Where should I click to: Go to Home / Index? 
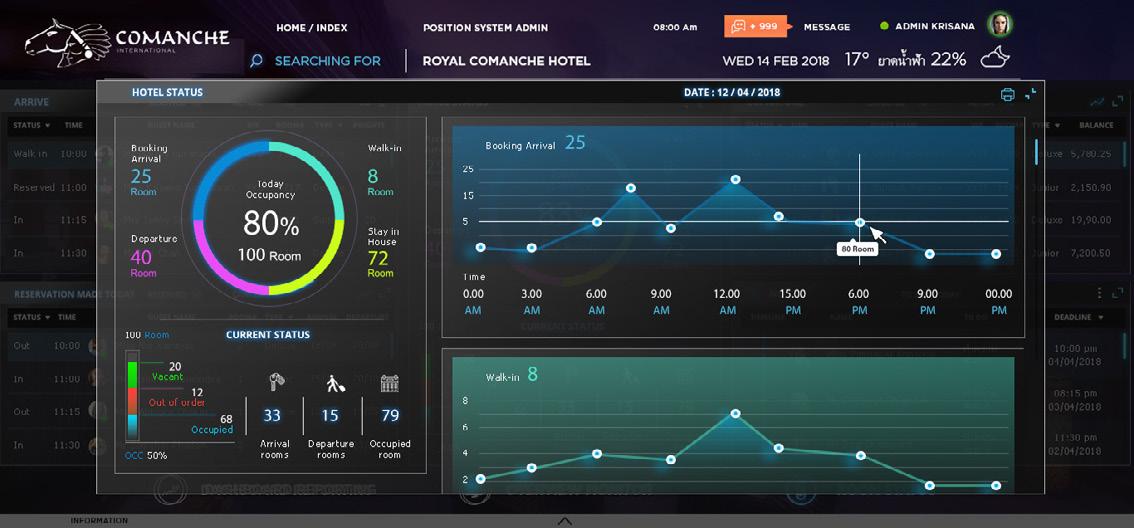[x=312, y=27]
